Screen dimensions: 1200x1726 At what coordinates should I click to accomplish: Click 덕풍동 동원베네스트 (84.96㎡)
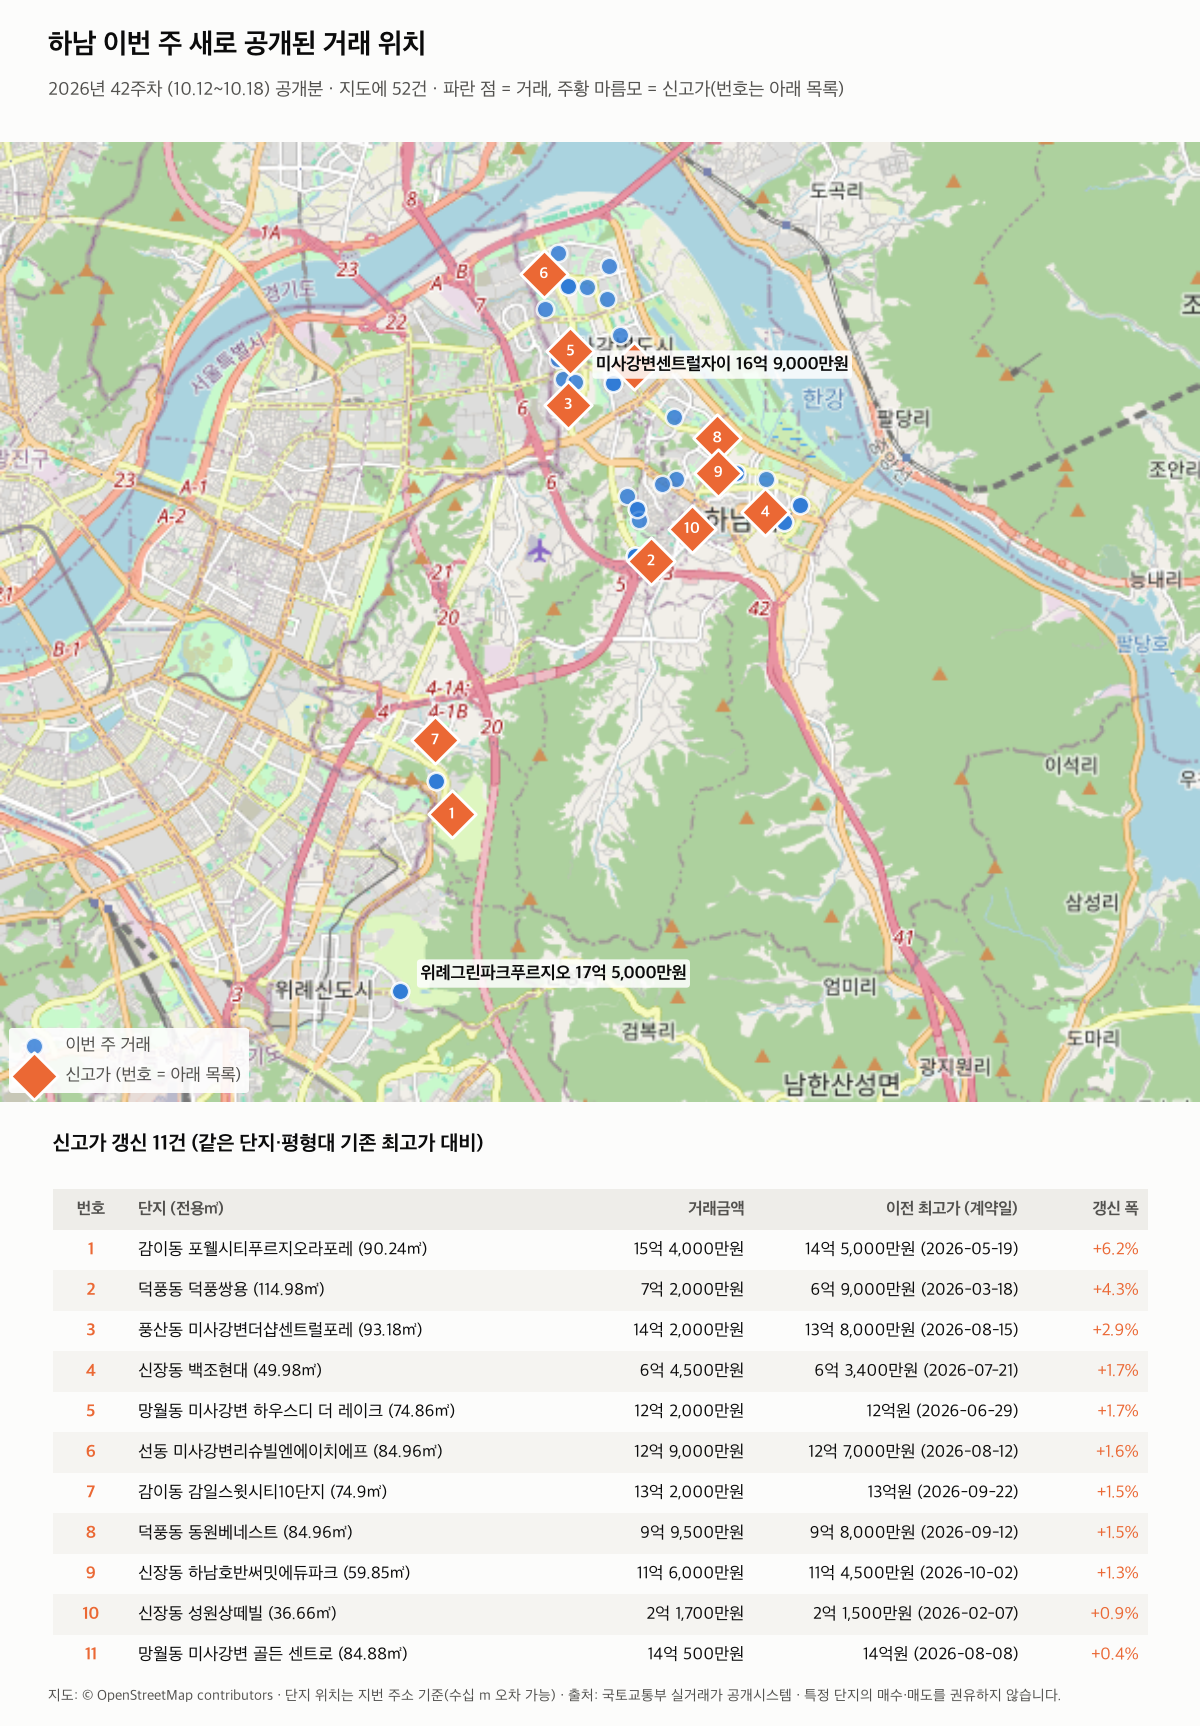(x=245, y=1532)
